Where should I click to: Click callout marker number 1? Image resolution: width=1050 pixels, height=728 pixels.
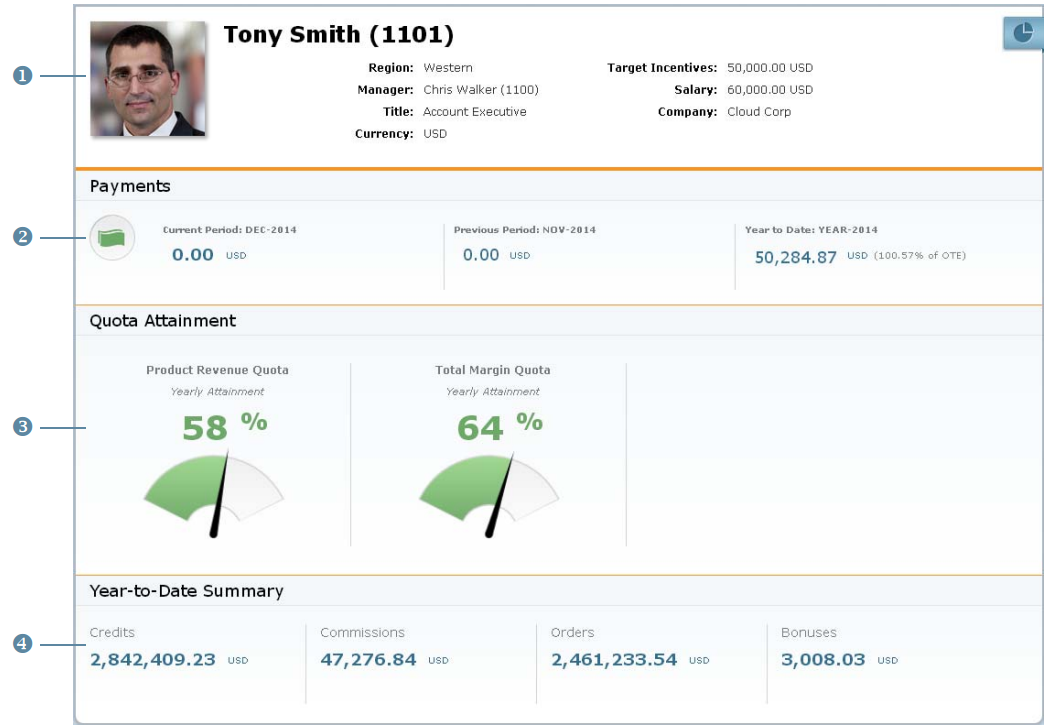pyautogui.click(x=23, y=75)
